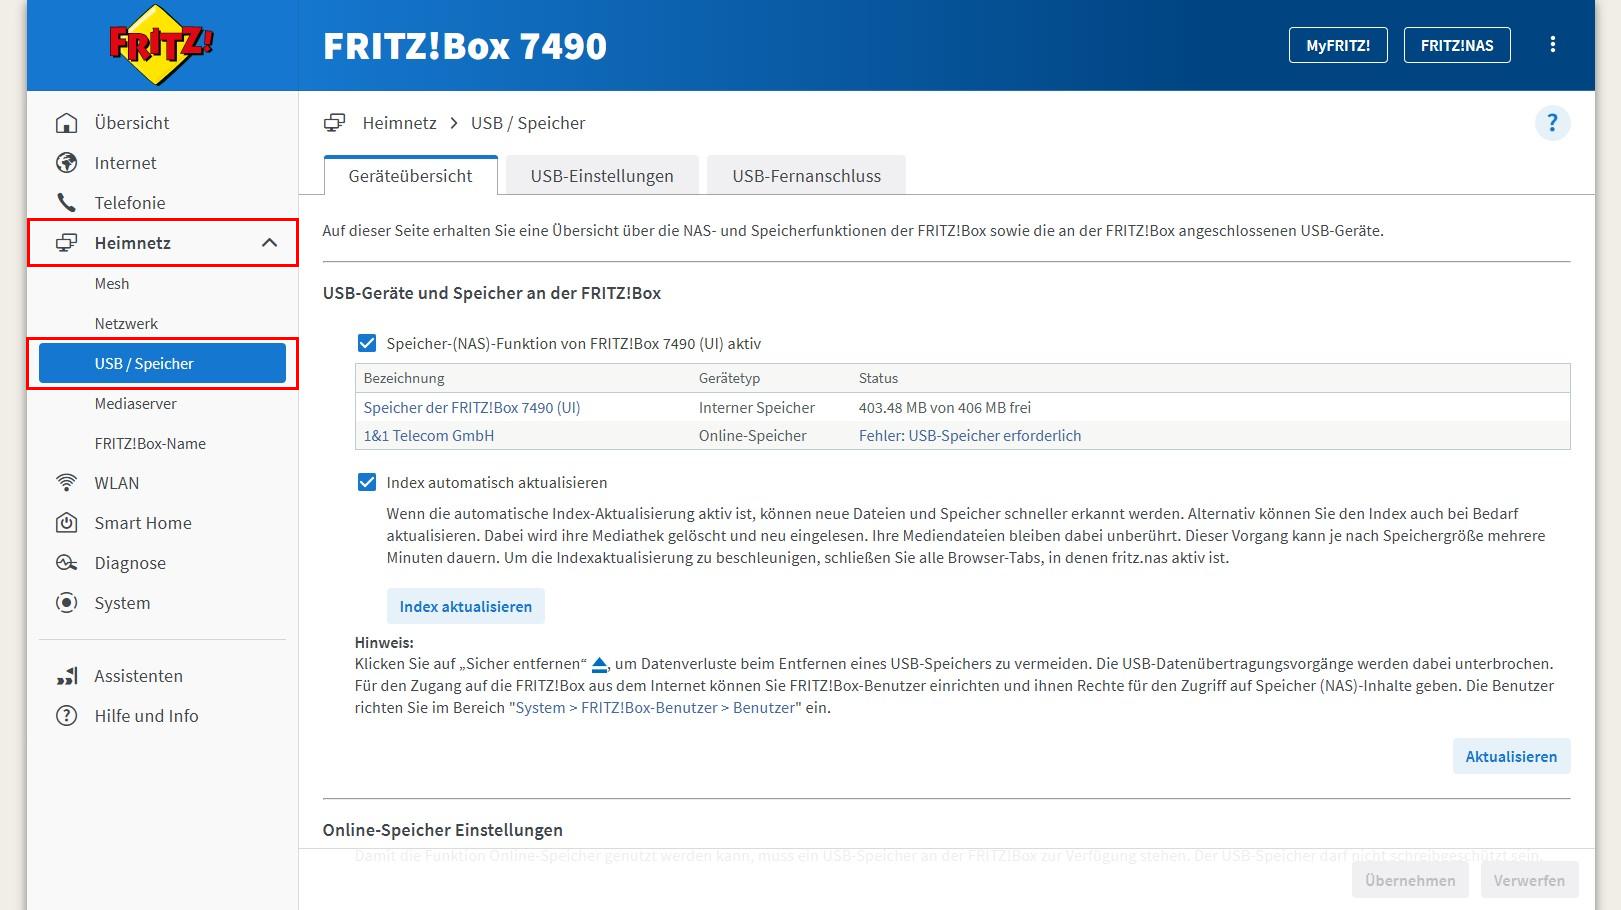
Task: Click the Heimnetz monitor icon in sidebar
Action: click(67, 243)
